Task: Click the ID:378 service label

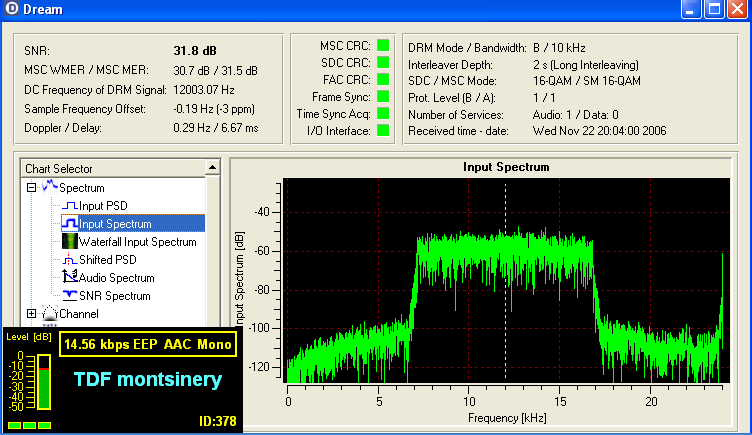Action: pyautogui.click(x=218, y=421)
